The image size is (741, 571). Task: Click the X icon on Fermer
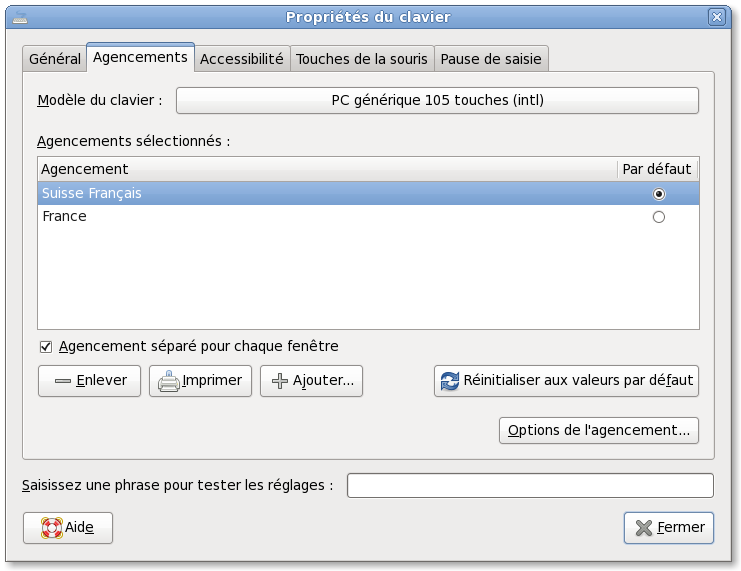pos(641,528)
